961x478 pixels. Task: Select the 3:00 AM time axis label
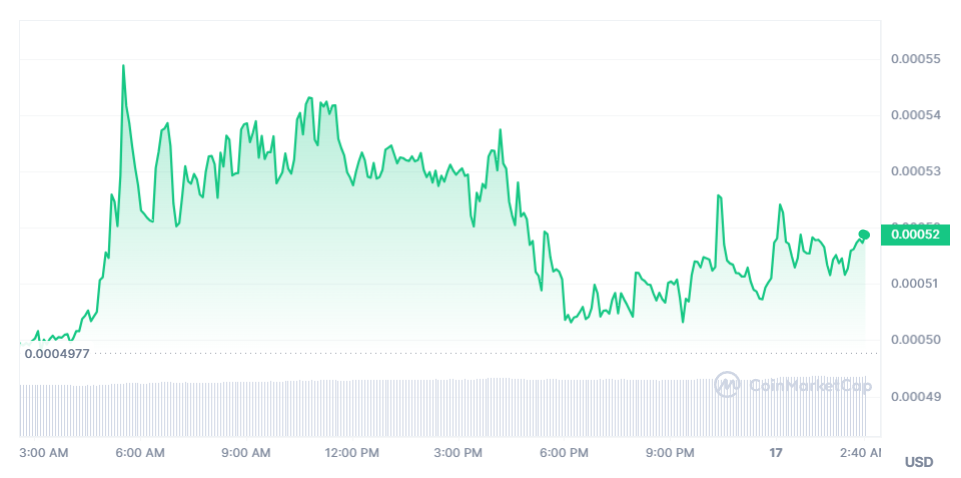click(x=44, y=453)
